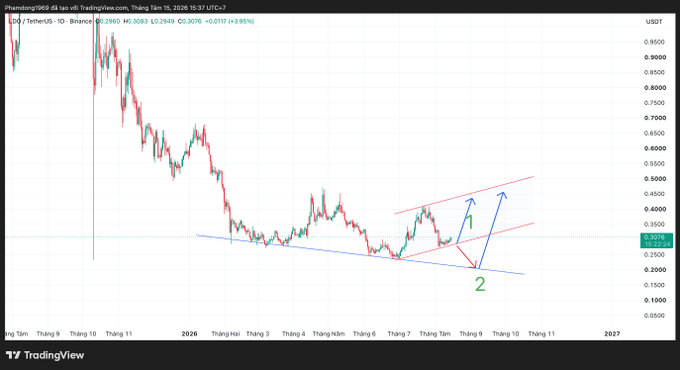680x370 pixels.
Task: Click the Tháng 6 time axis label
Action: [364, 334]
